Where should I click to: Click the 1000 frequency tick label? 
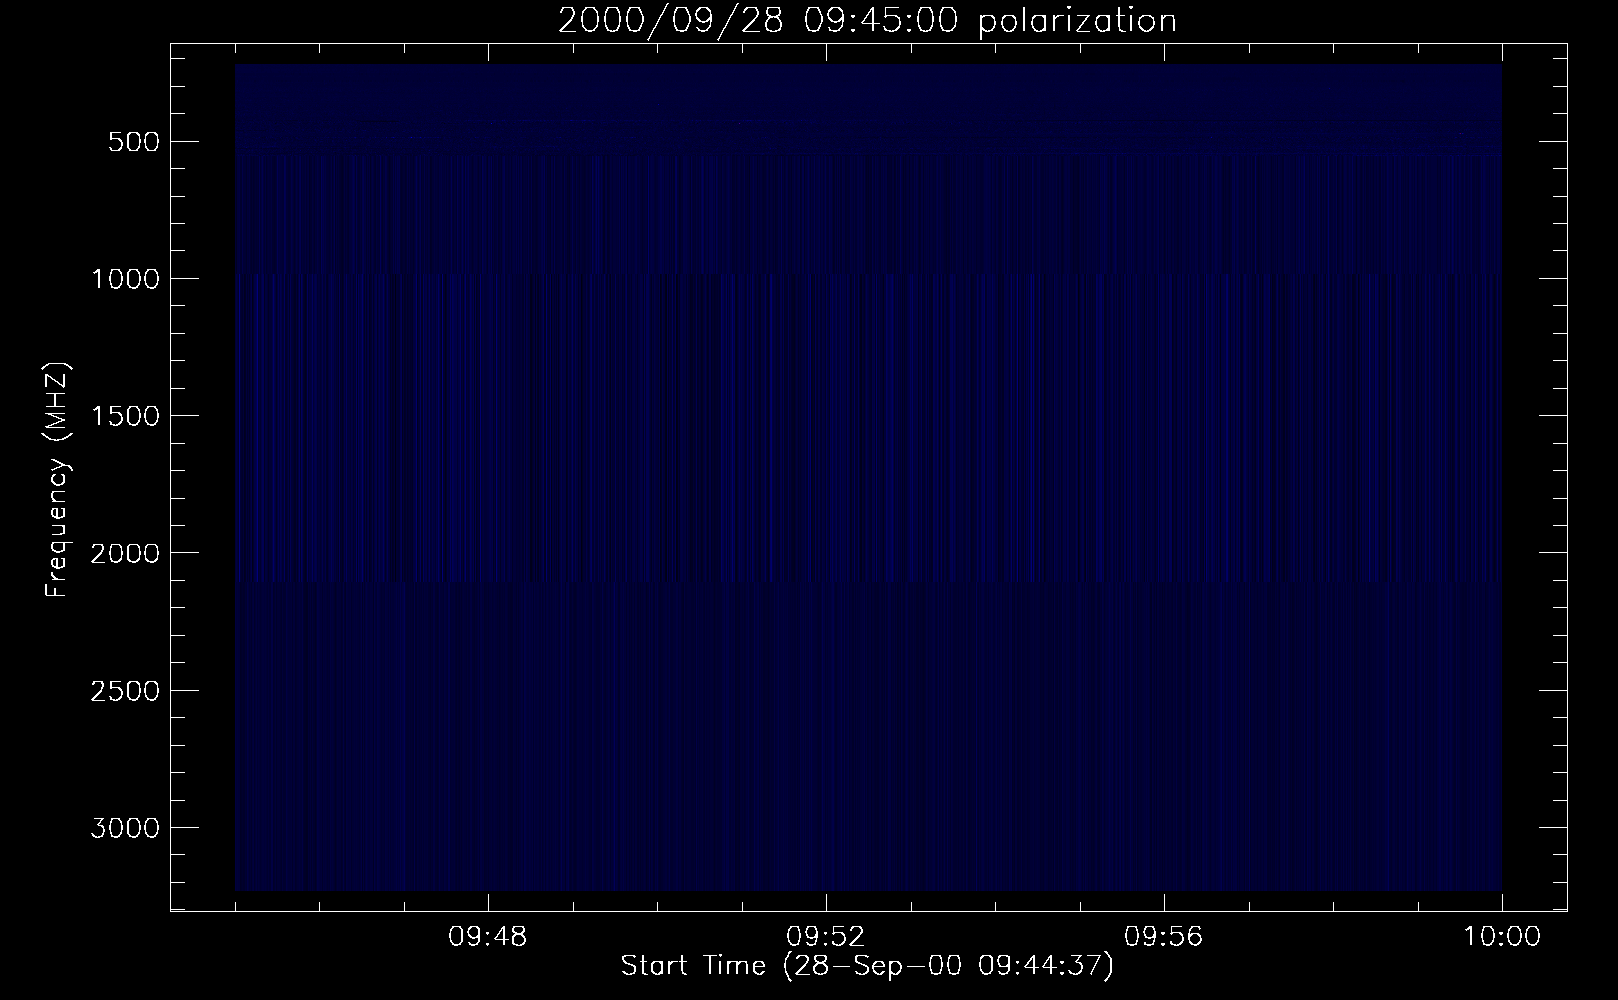(125, 279)
